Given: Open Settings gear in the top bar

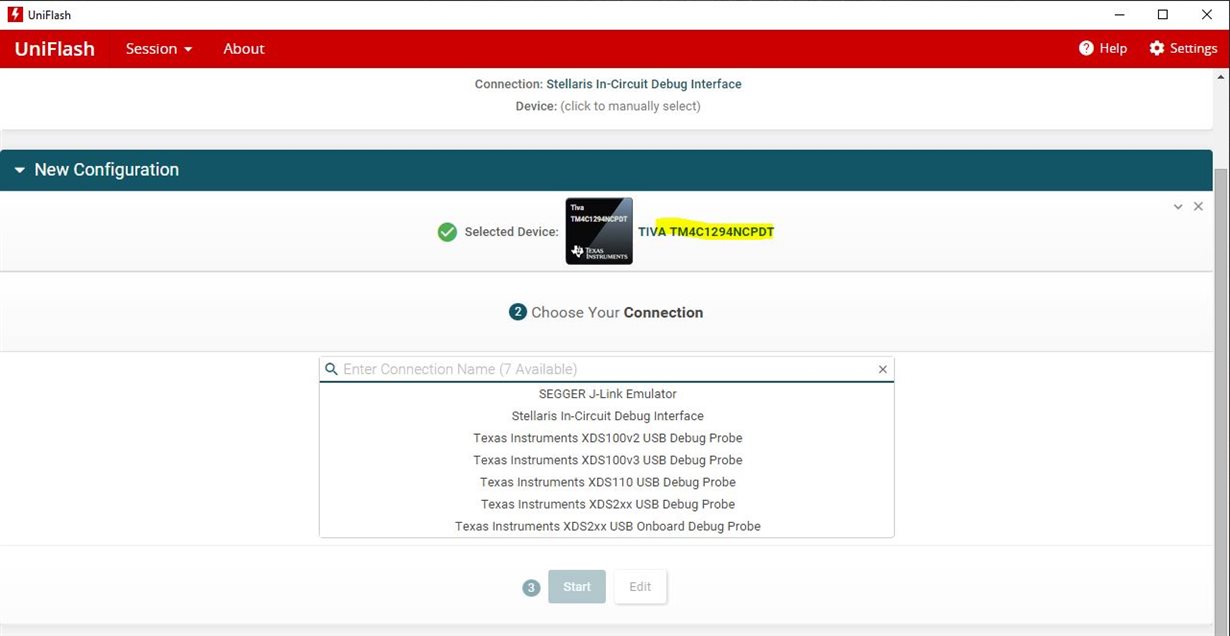Looking at the screenshot, I should click(1183, 49).
